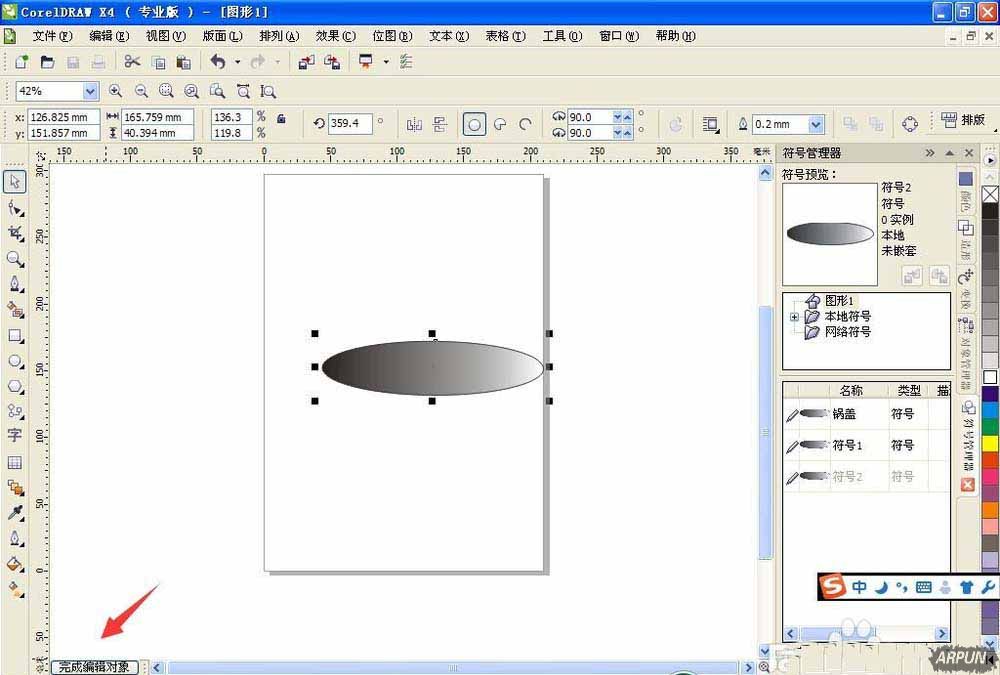
Task: Switch shape to Pie in property bar
Action: [x=500, y=125]
